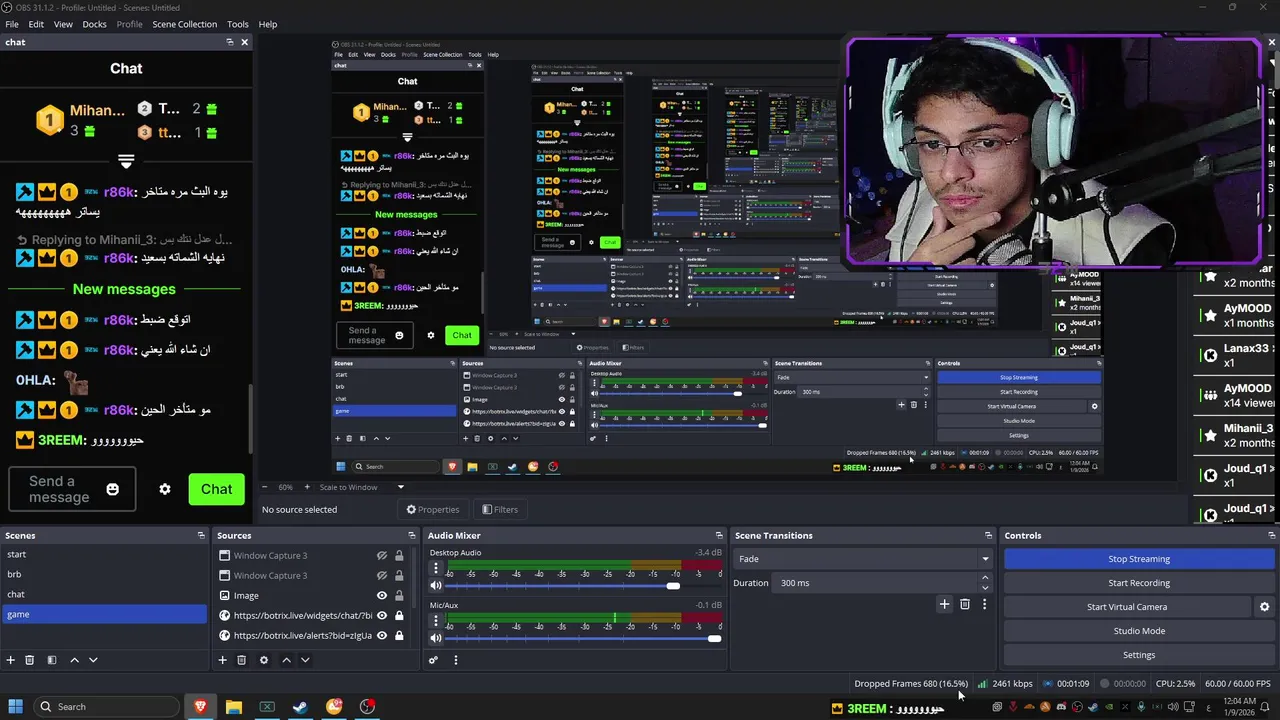The width and height of the screenshot is (1280, 720).
Task: Remove the configurable transition with trash icon
Action: click(965, 604)
